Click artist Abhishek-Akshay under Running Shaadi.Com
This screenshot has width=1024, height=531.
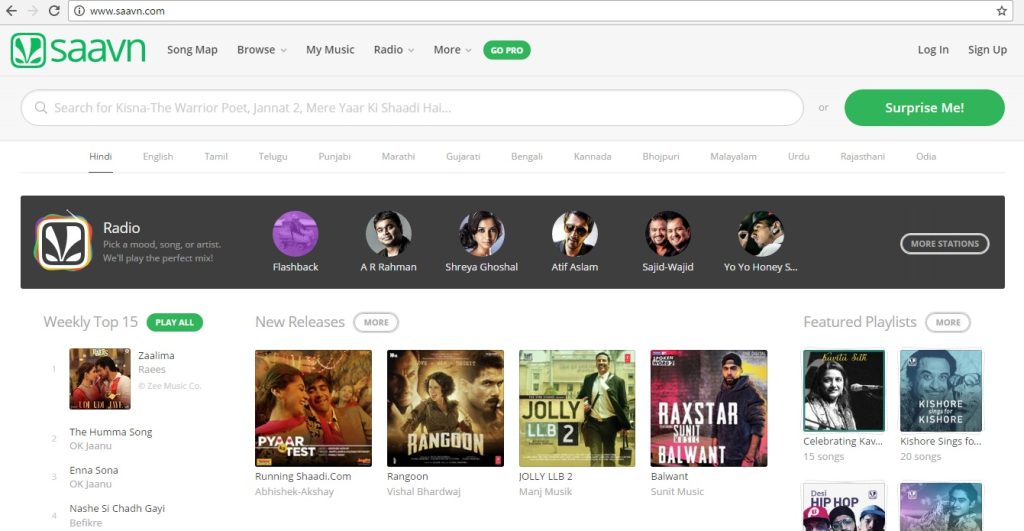click(294, 492)
